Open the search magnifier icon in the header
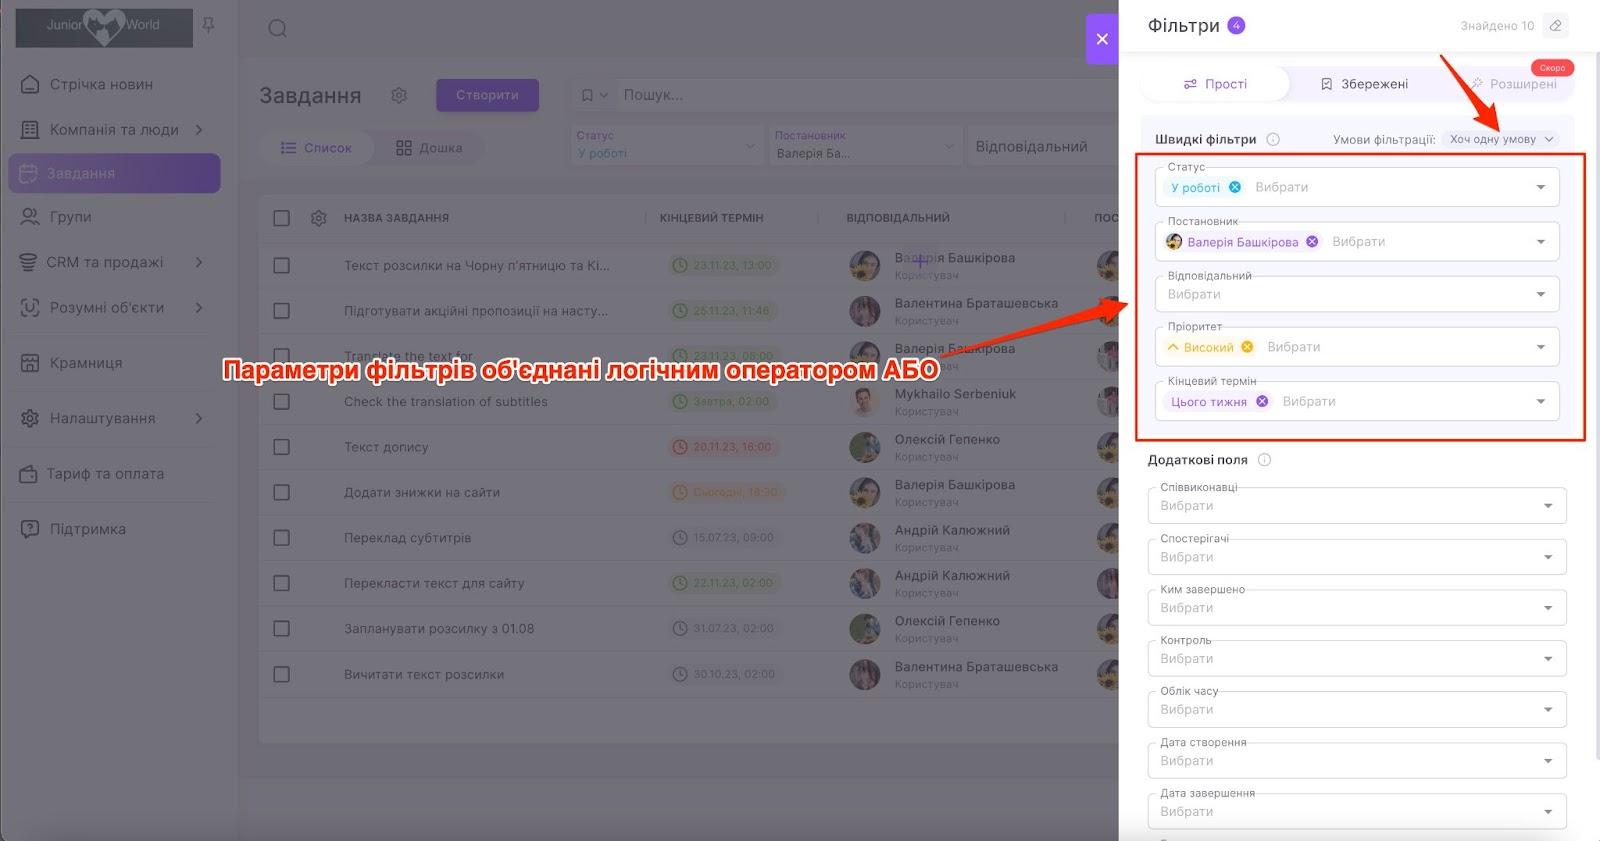The image size is (1600, 841). 278,28
